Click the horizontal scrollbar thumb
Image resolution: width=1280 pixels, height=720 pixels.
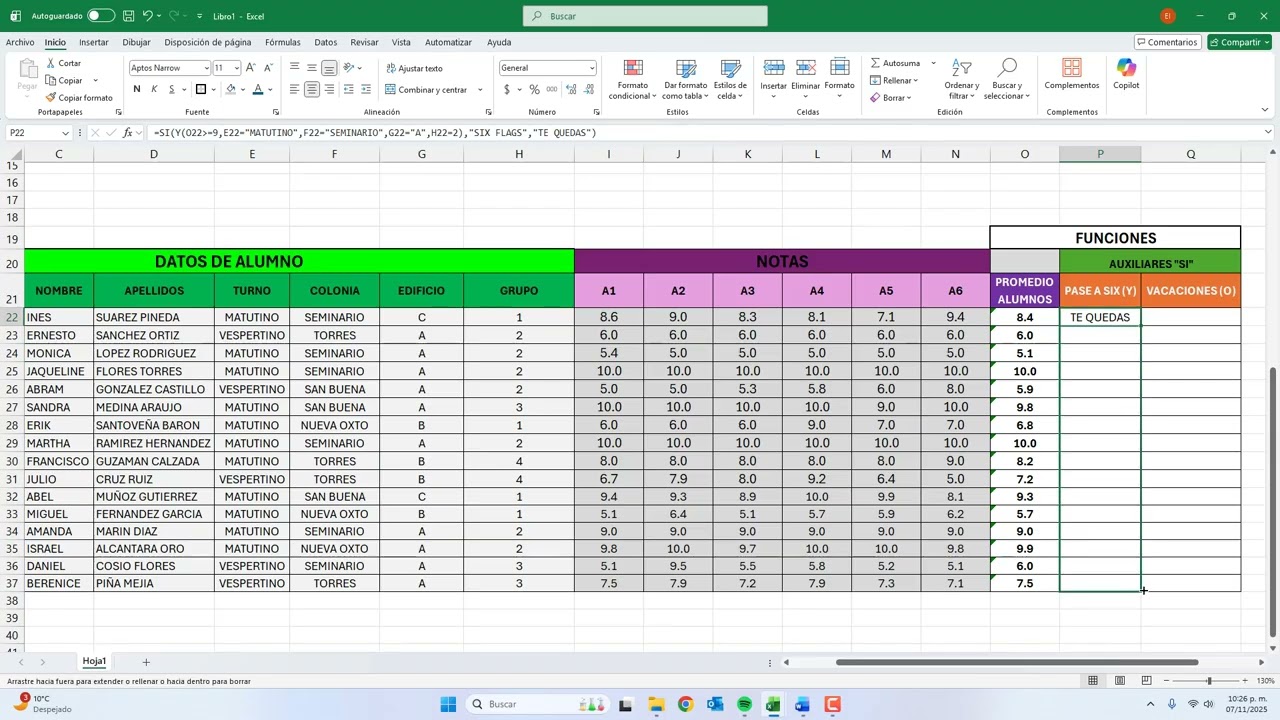(1017, 662)
